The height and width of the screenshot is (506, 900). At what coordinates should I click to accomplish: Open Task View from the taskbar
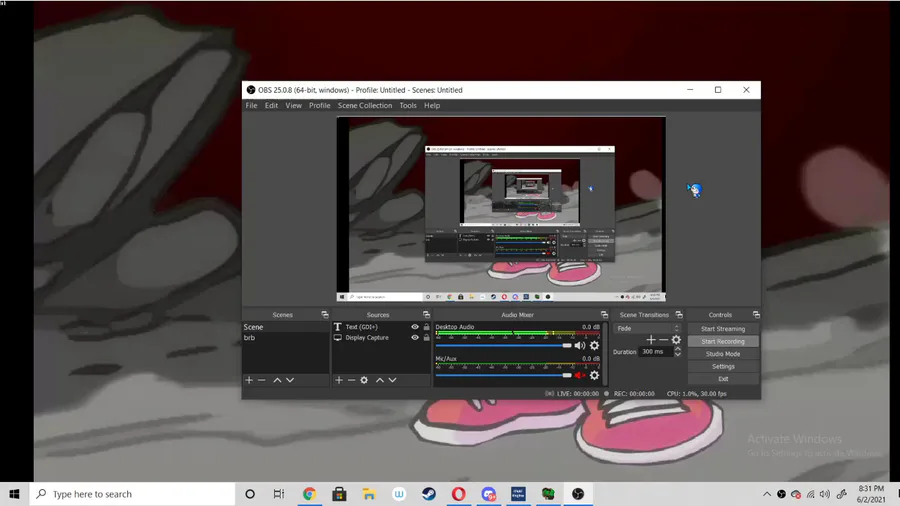coord(279,494)
